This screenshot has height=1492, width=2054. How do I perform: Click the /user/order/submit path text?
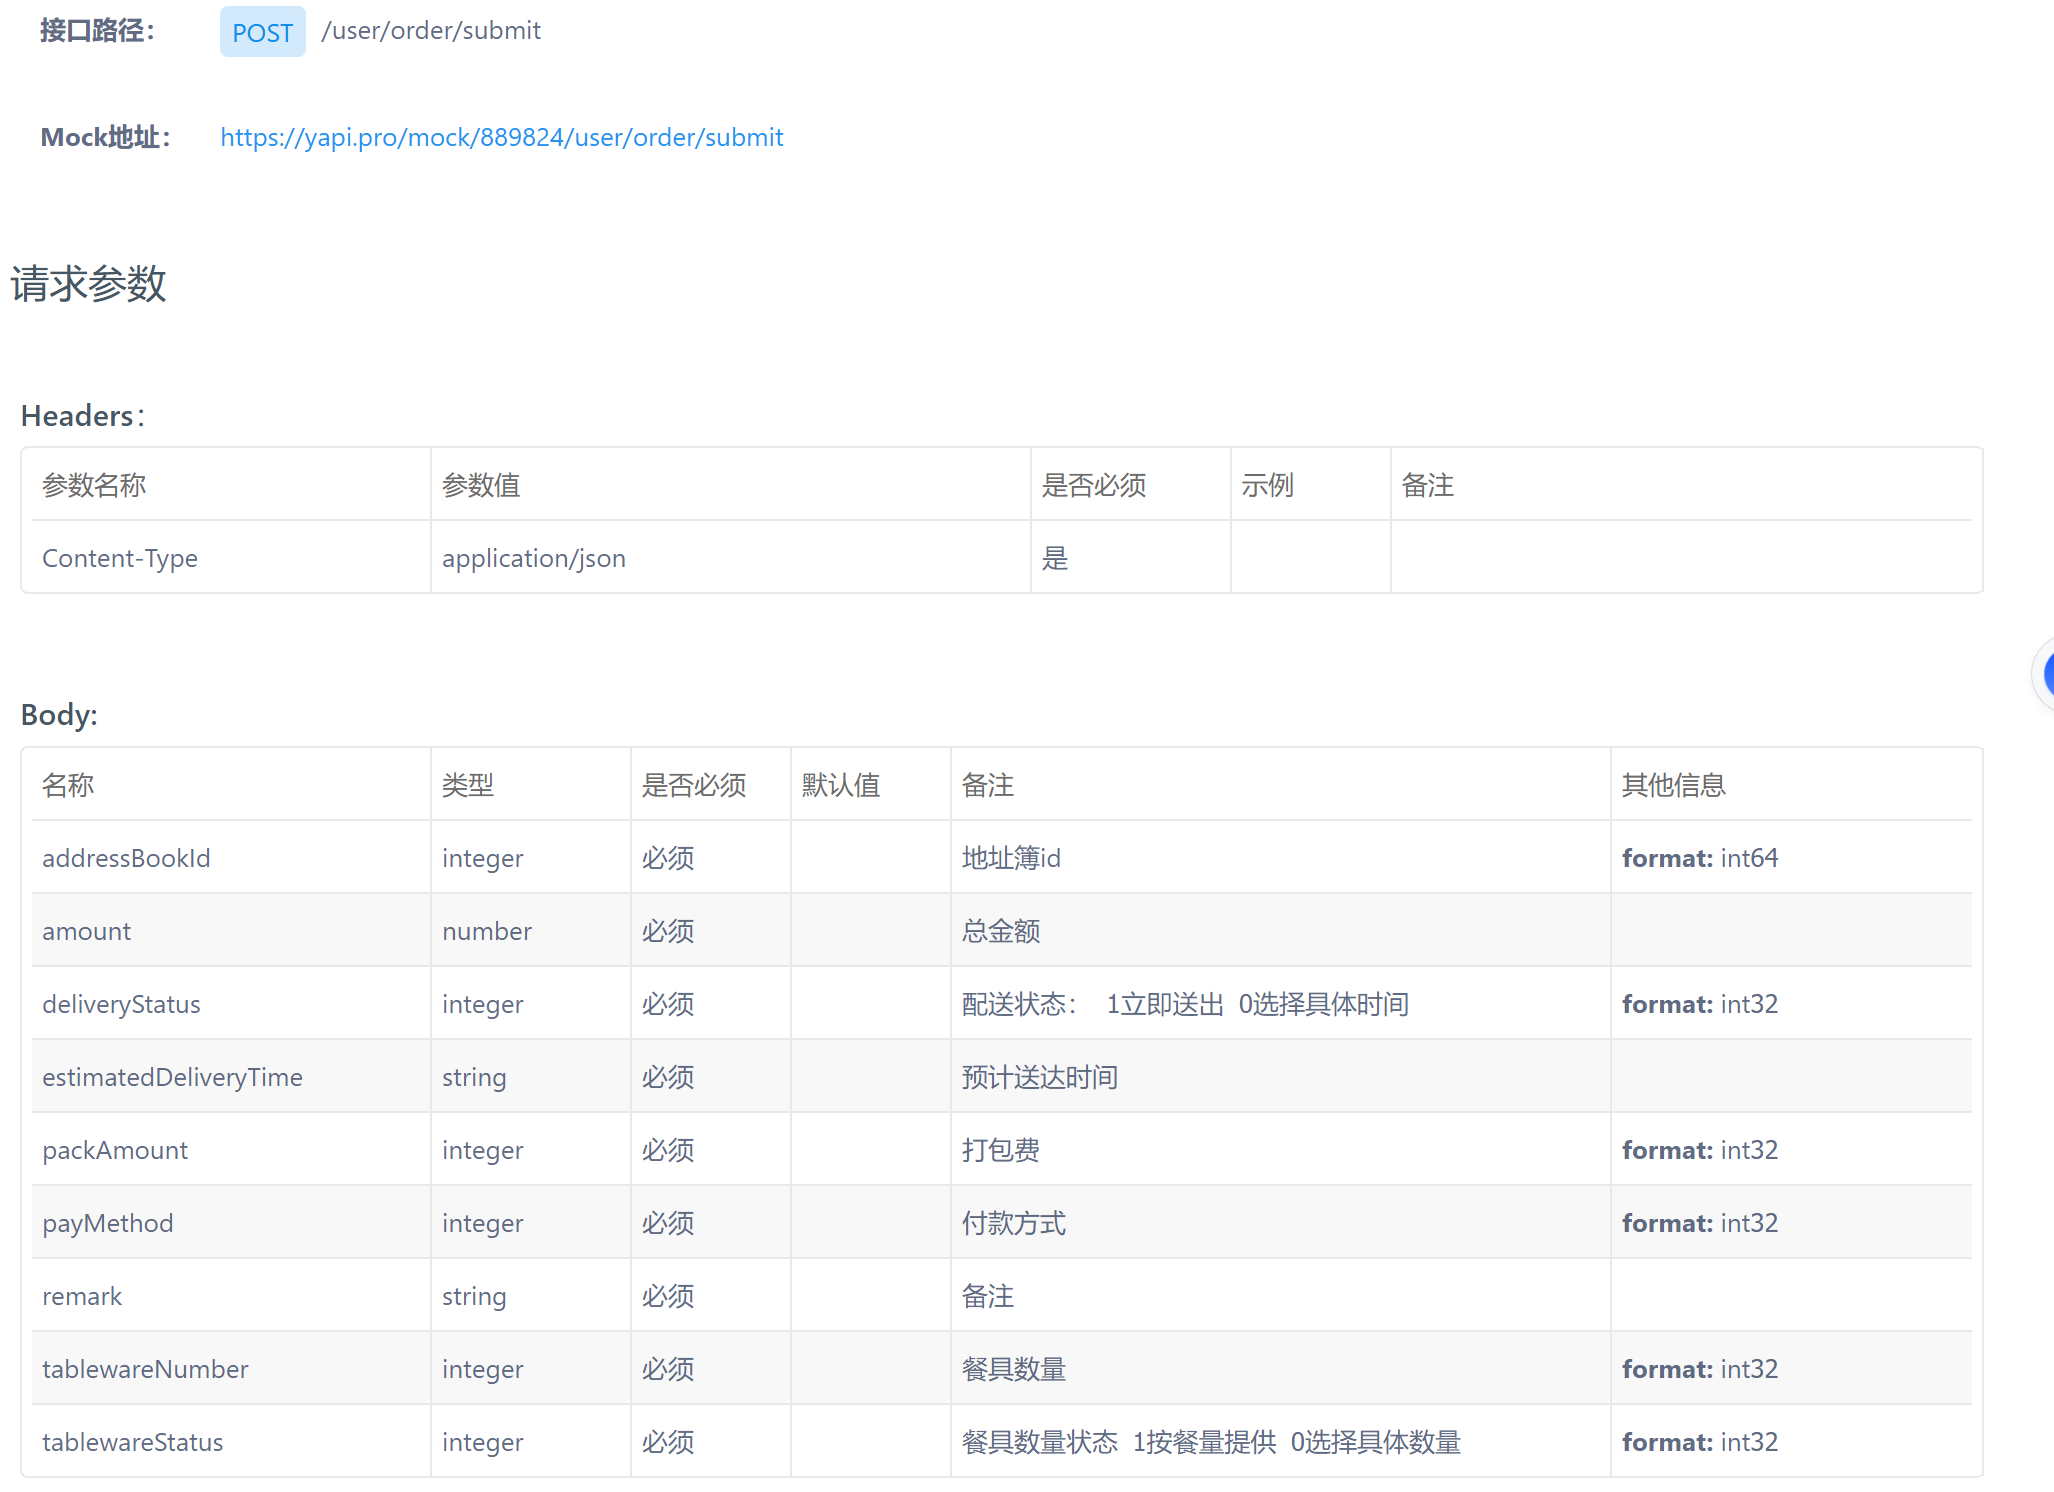[x=431, y=31]
